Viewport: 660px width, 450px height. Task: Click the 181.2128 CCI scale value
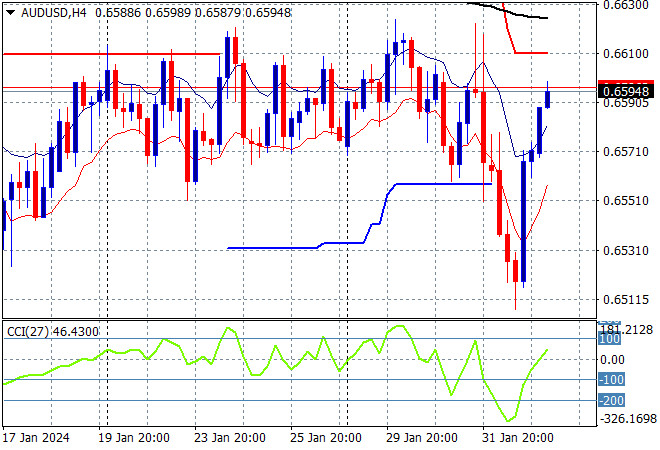point(628,329)
